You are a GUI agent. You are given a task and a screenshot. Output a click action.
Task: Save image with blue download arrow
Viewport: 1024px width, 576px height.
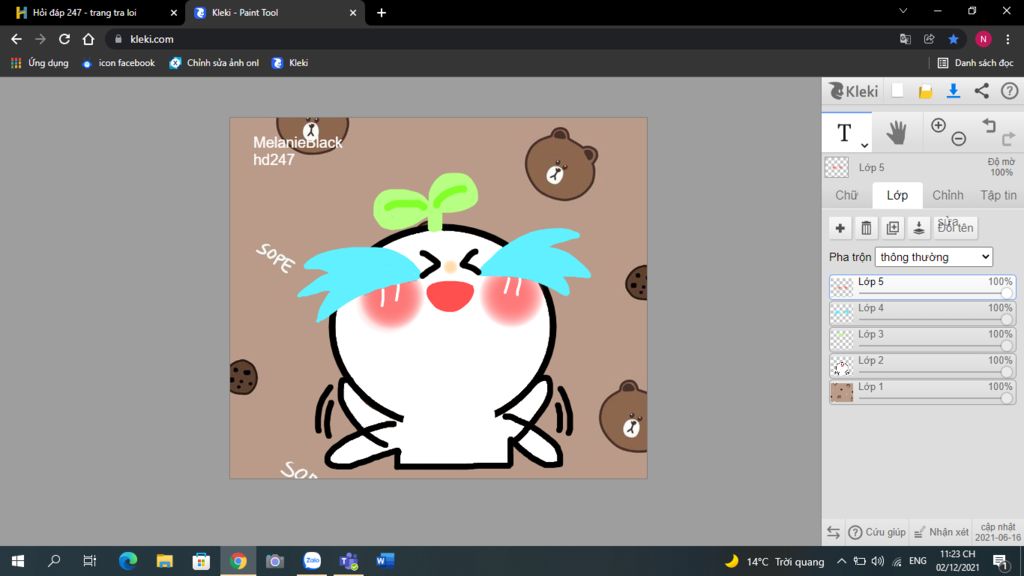pos(953,91)
